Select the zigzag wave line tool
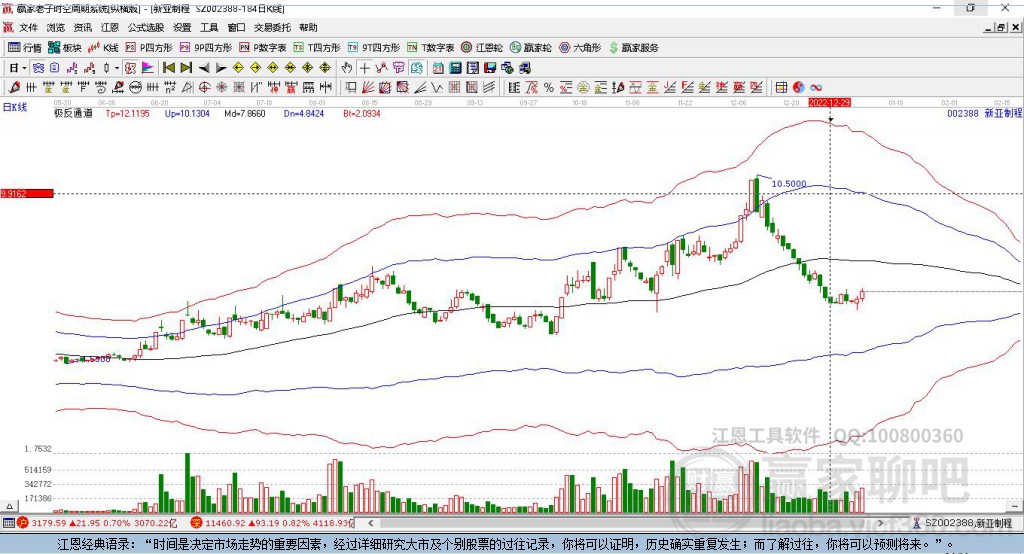This screenshot has height=554, width=1024. tap(438, 87)
